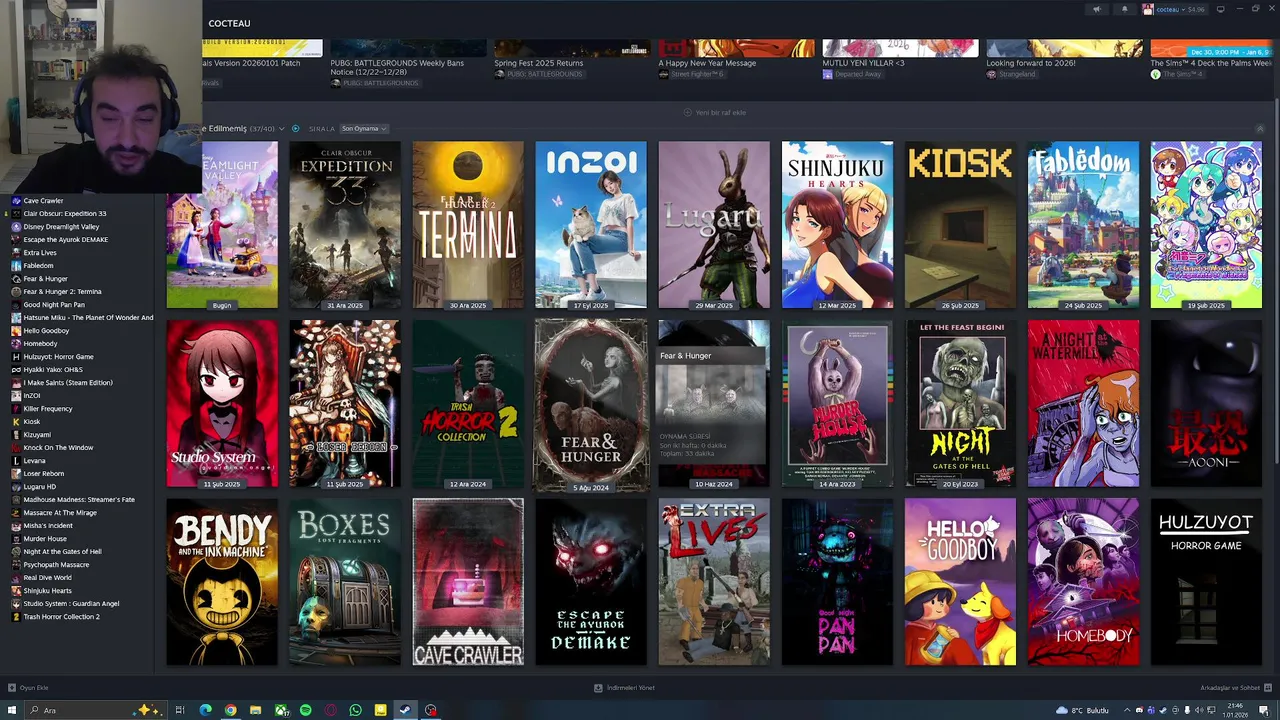Expand the shelf collection name dropdown chevron
1280x720 pixels.
[282, 129]
